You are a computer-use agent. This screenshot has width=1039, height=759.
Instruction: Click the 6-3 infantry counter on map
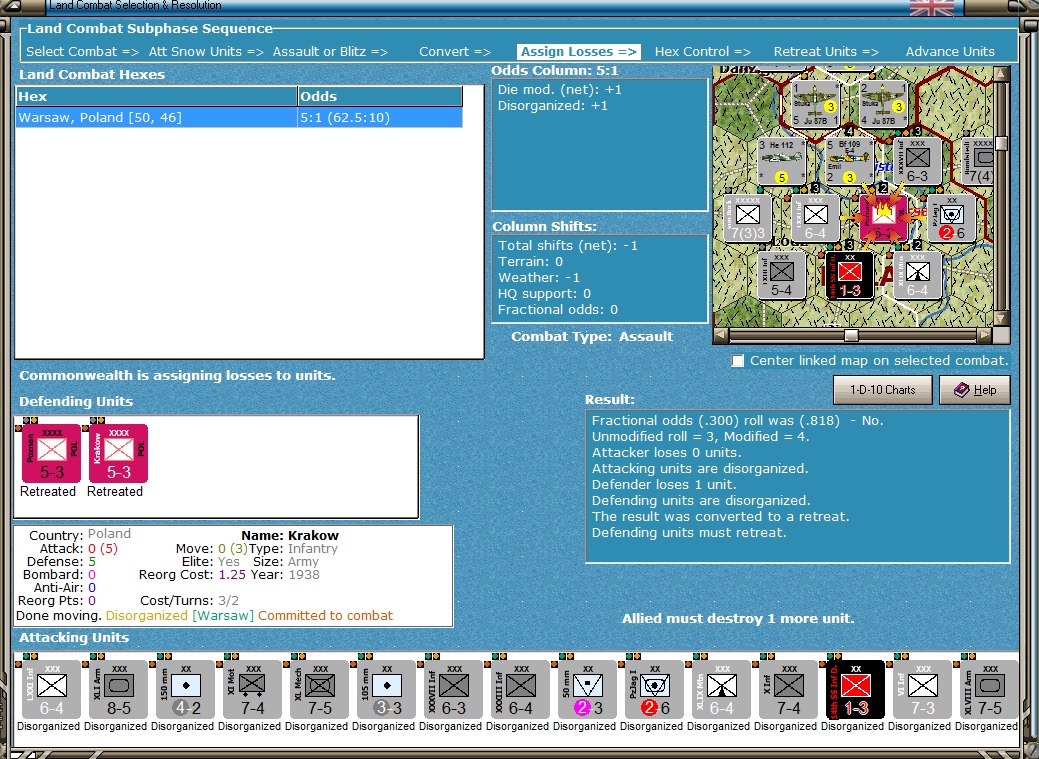pyautogui.click(x=918, y=161)
